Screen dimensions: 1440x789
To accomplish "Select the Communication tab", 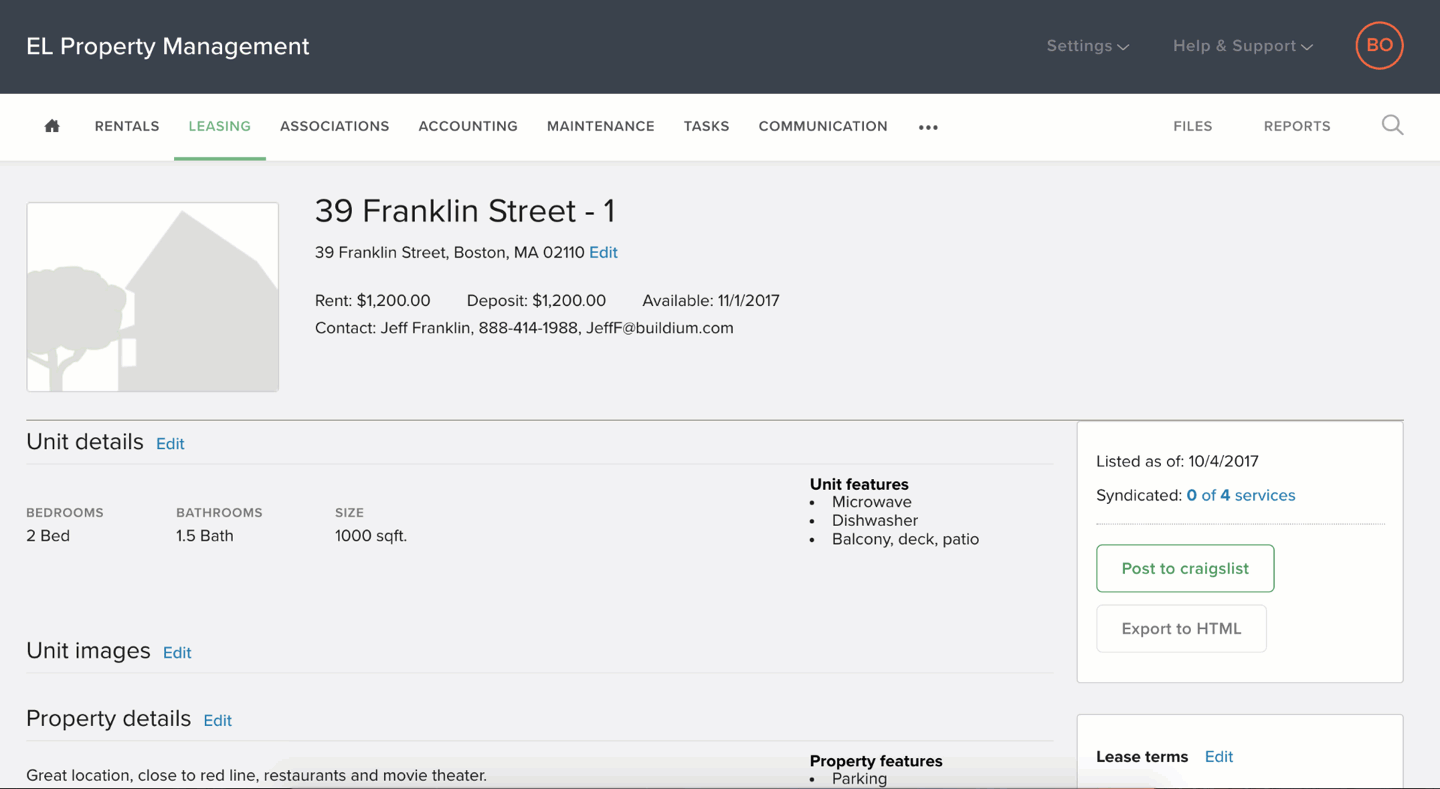I will [x=822, y=126].
